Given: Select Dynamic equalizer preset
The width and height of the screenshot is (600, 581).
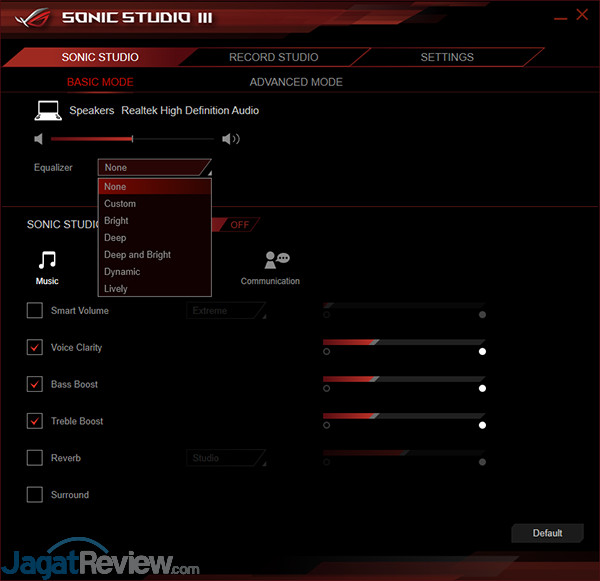Looking at the screenshot, I should (x=155, y=272).
